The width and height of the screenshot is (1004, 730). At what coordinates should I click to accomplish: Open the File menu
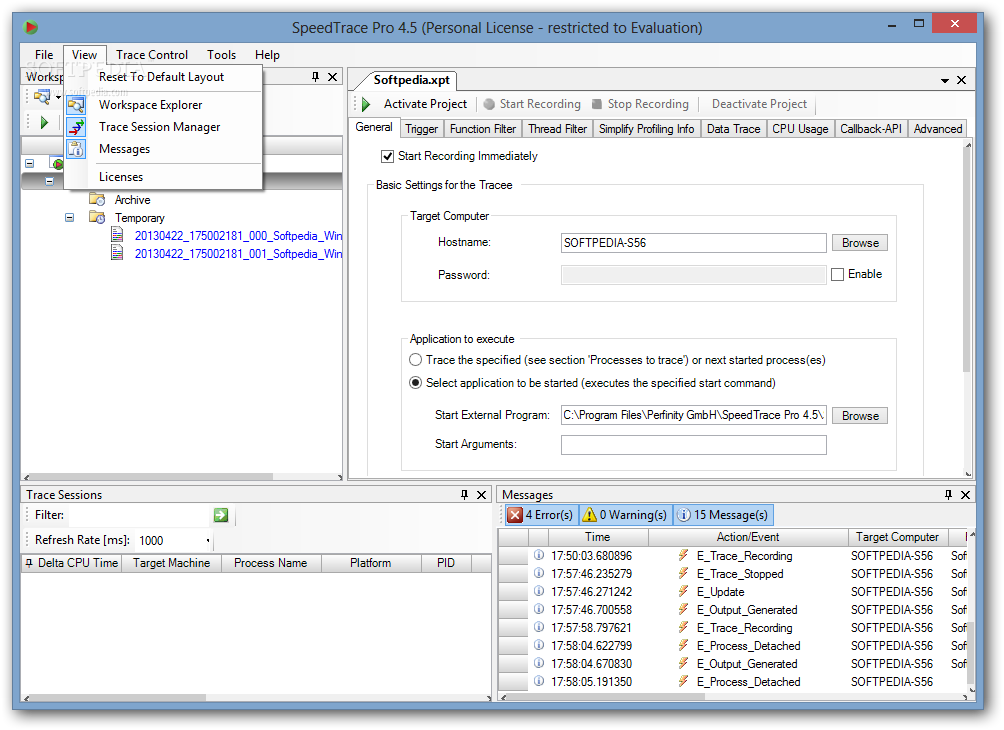coord(44,55)
